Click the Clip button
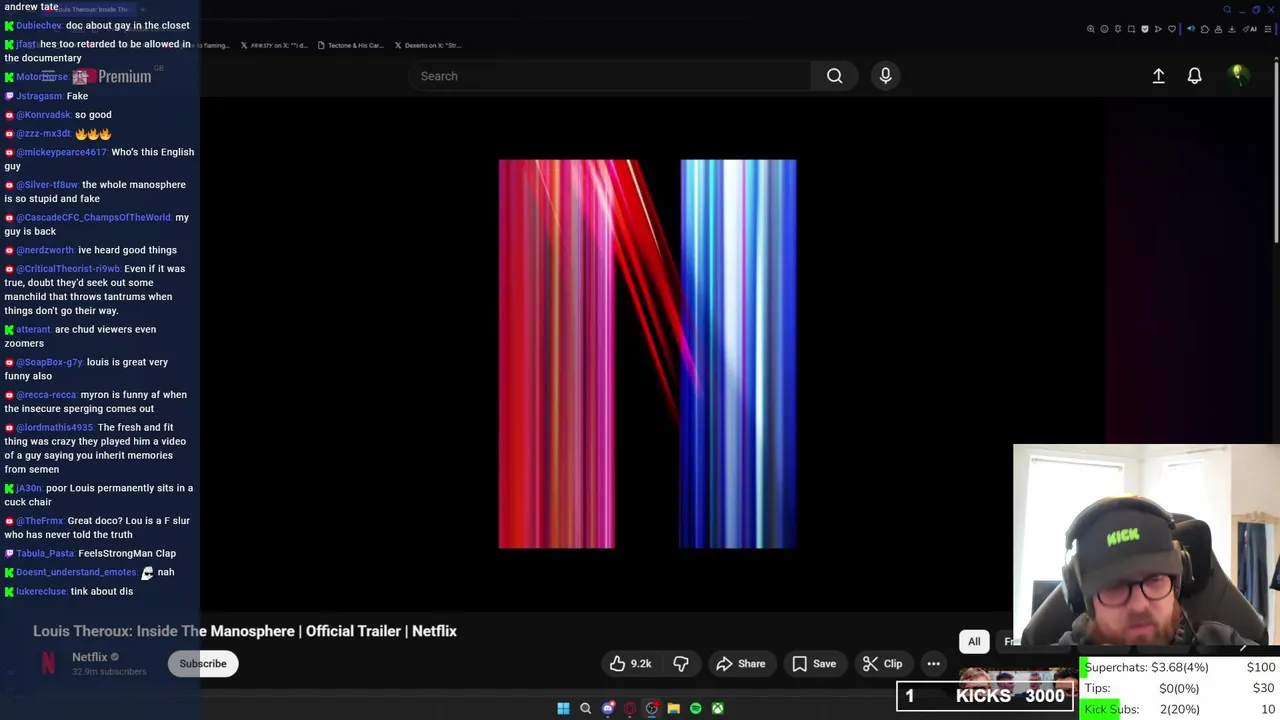The width and height of the screenshot is (1280, 720). (883, 663)
